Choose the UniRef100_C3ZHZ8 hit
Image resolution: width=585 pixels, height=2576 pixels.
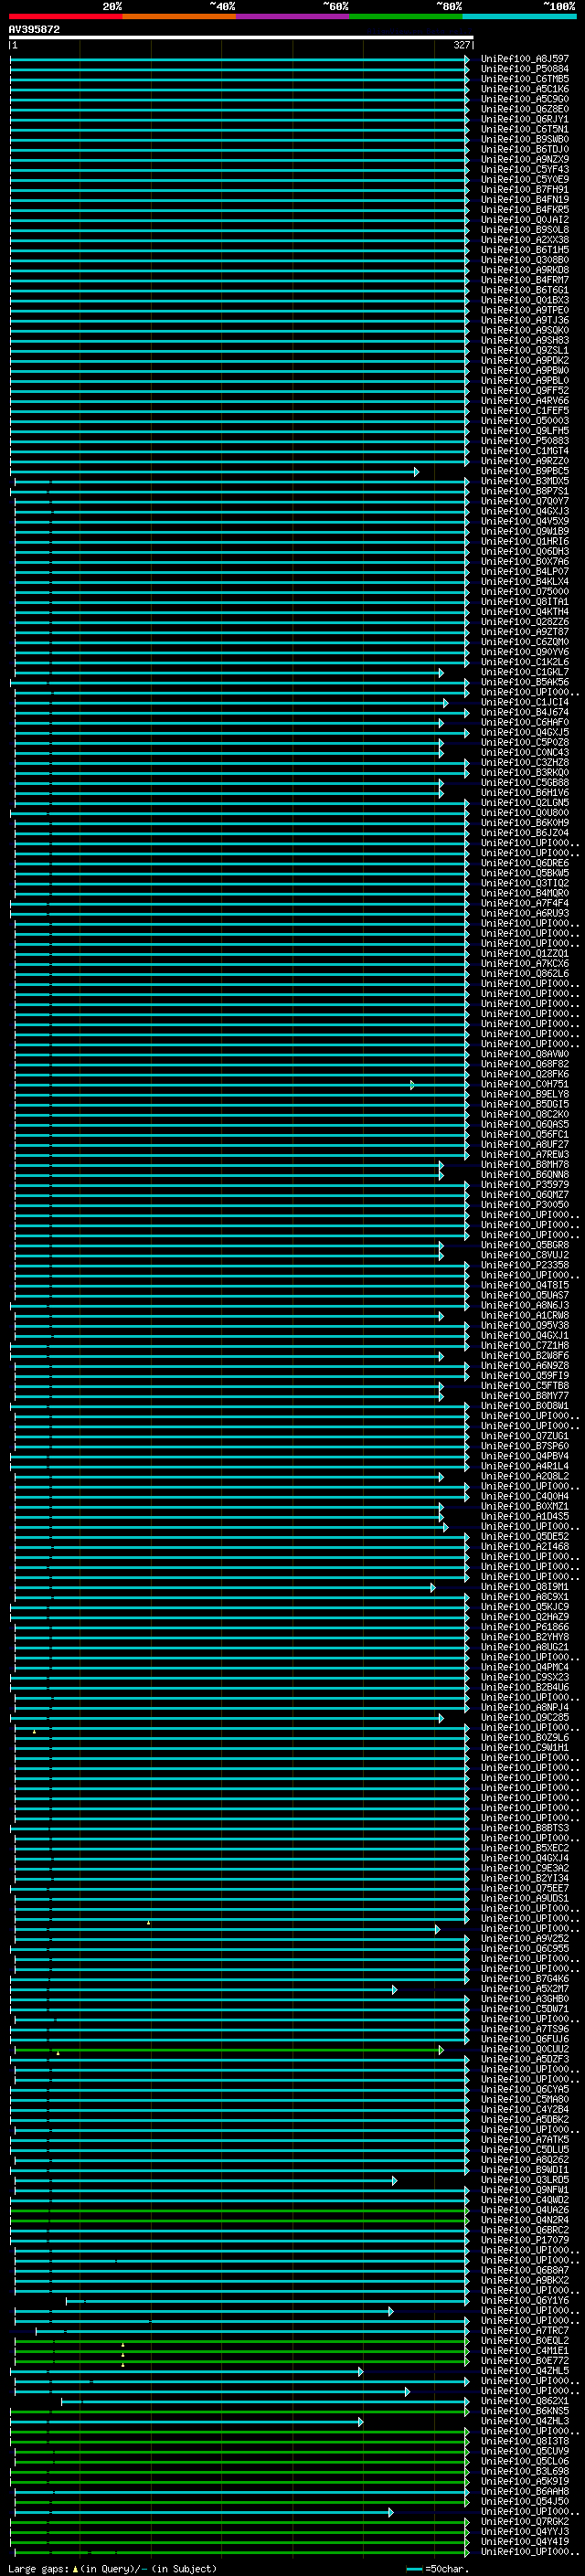click(525, 763)
